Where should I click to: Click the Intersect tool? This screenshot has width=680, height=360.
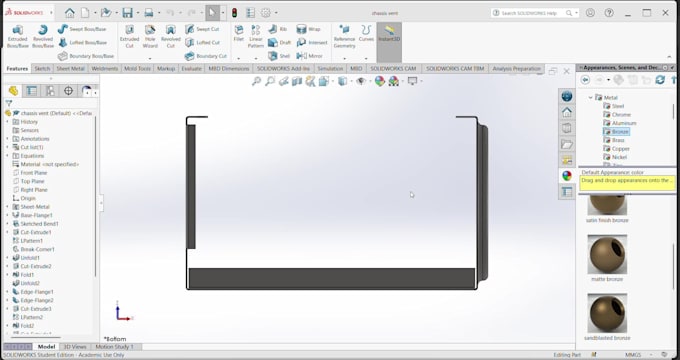pos(312,43)
